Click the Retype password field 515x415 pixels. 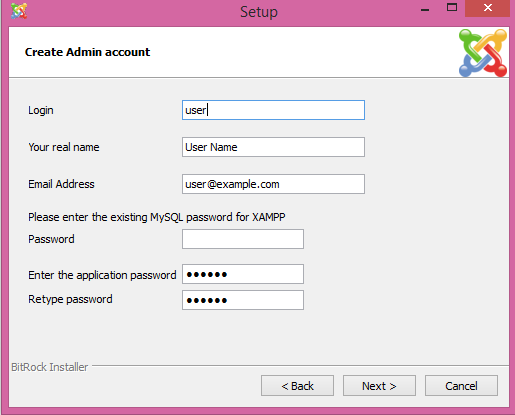click(x=243, y=300)
